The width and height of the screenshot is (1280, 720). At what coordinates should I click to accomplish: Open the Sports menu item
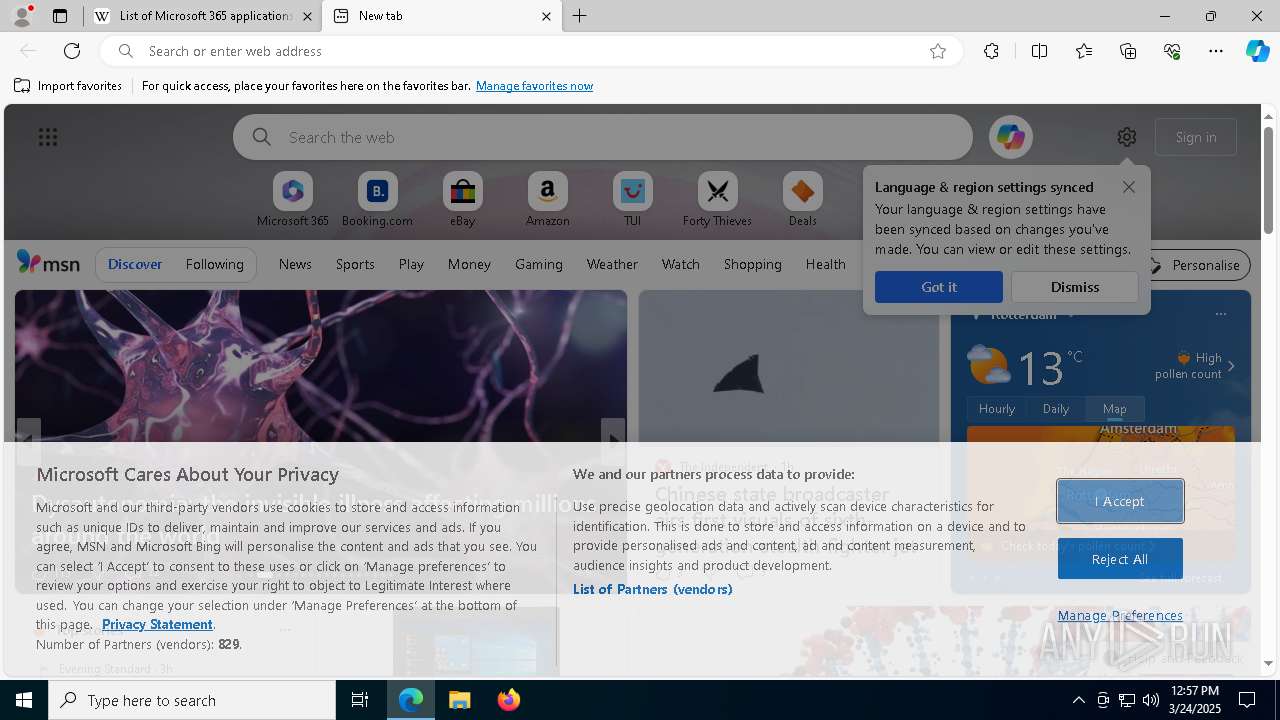coord(355,264)
